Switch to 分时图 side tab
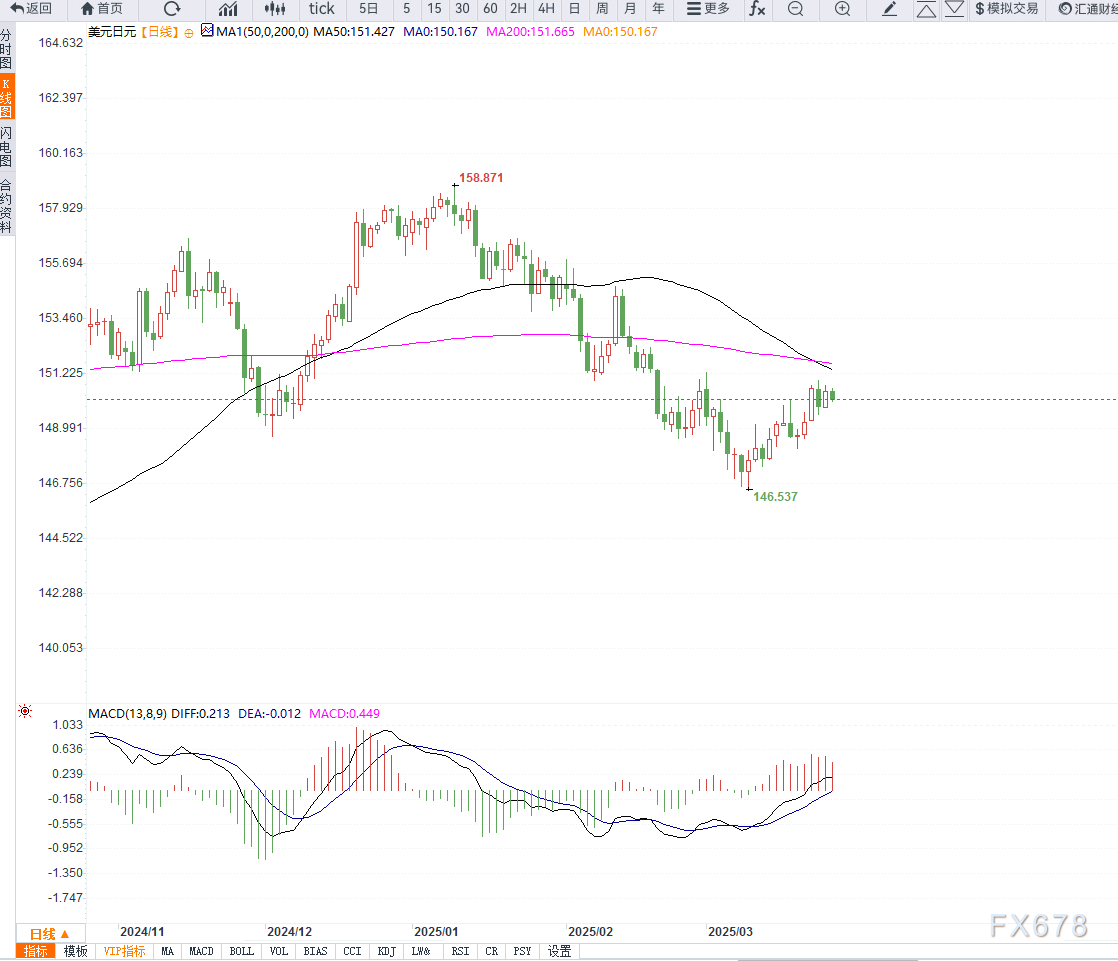1118x961 pixels. click(x=6, y=48)
